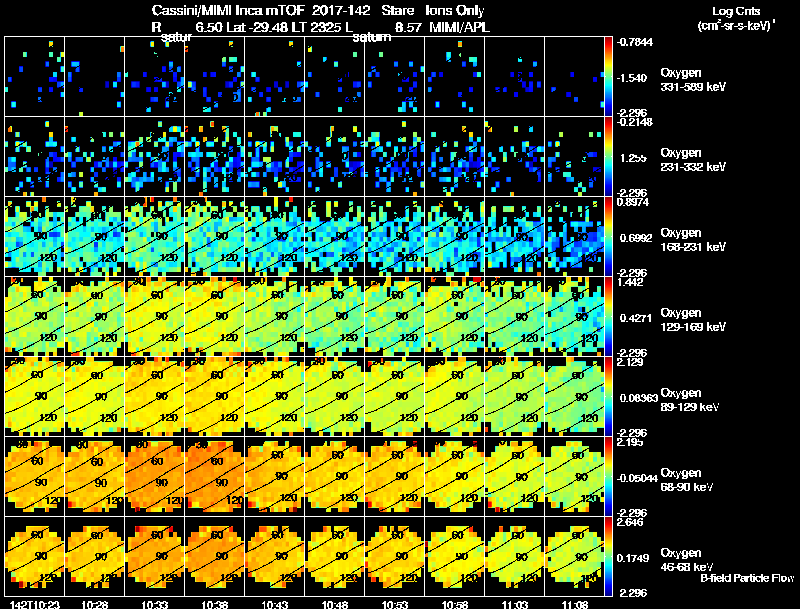Click the Oxygen 231-332 keV row label
Image resolution: width=800 pixels, height=609 pixels.
pos(693,160)
